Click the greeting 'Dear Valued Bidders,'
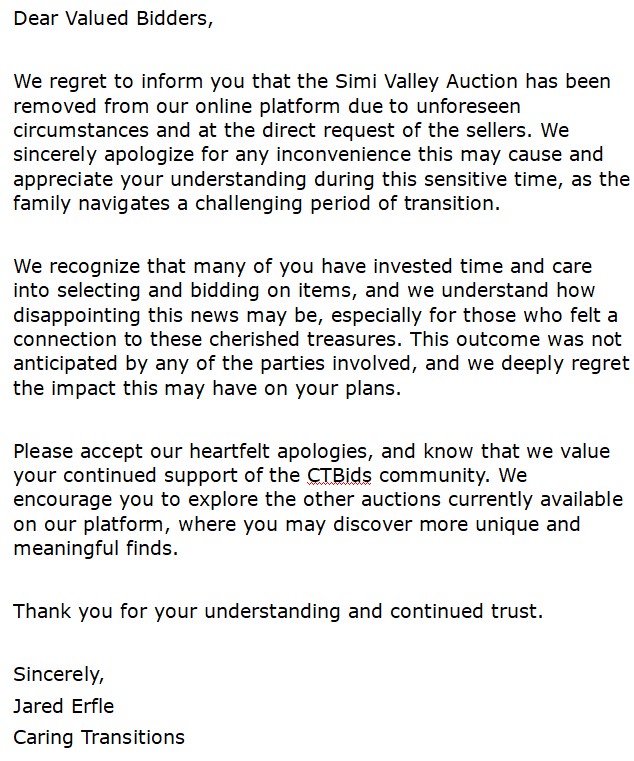Image resolution: width=634 pixels, height=761 pixels. tap(113, 18)
